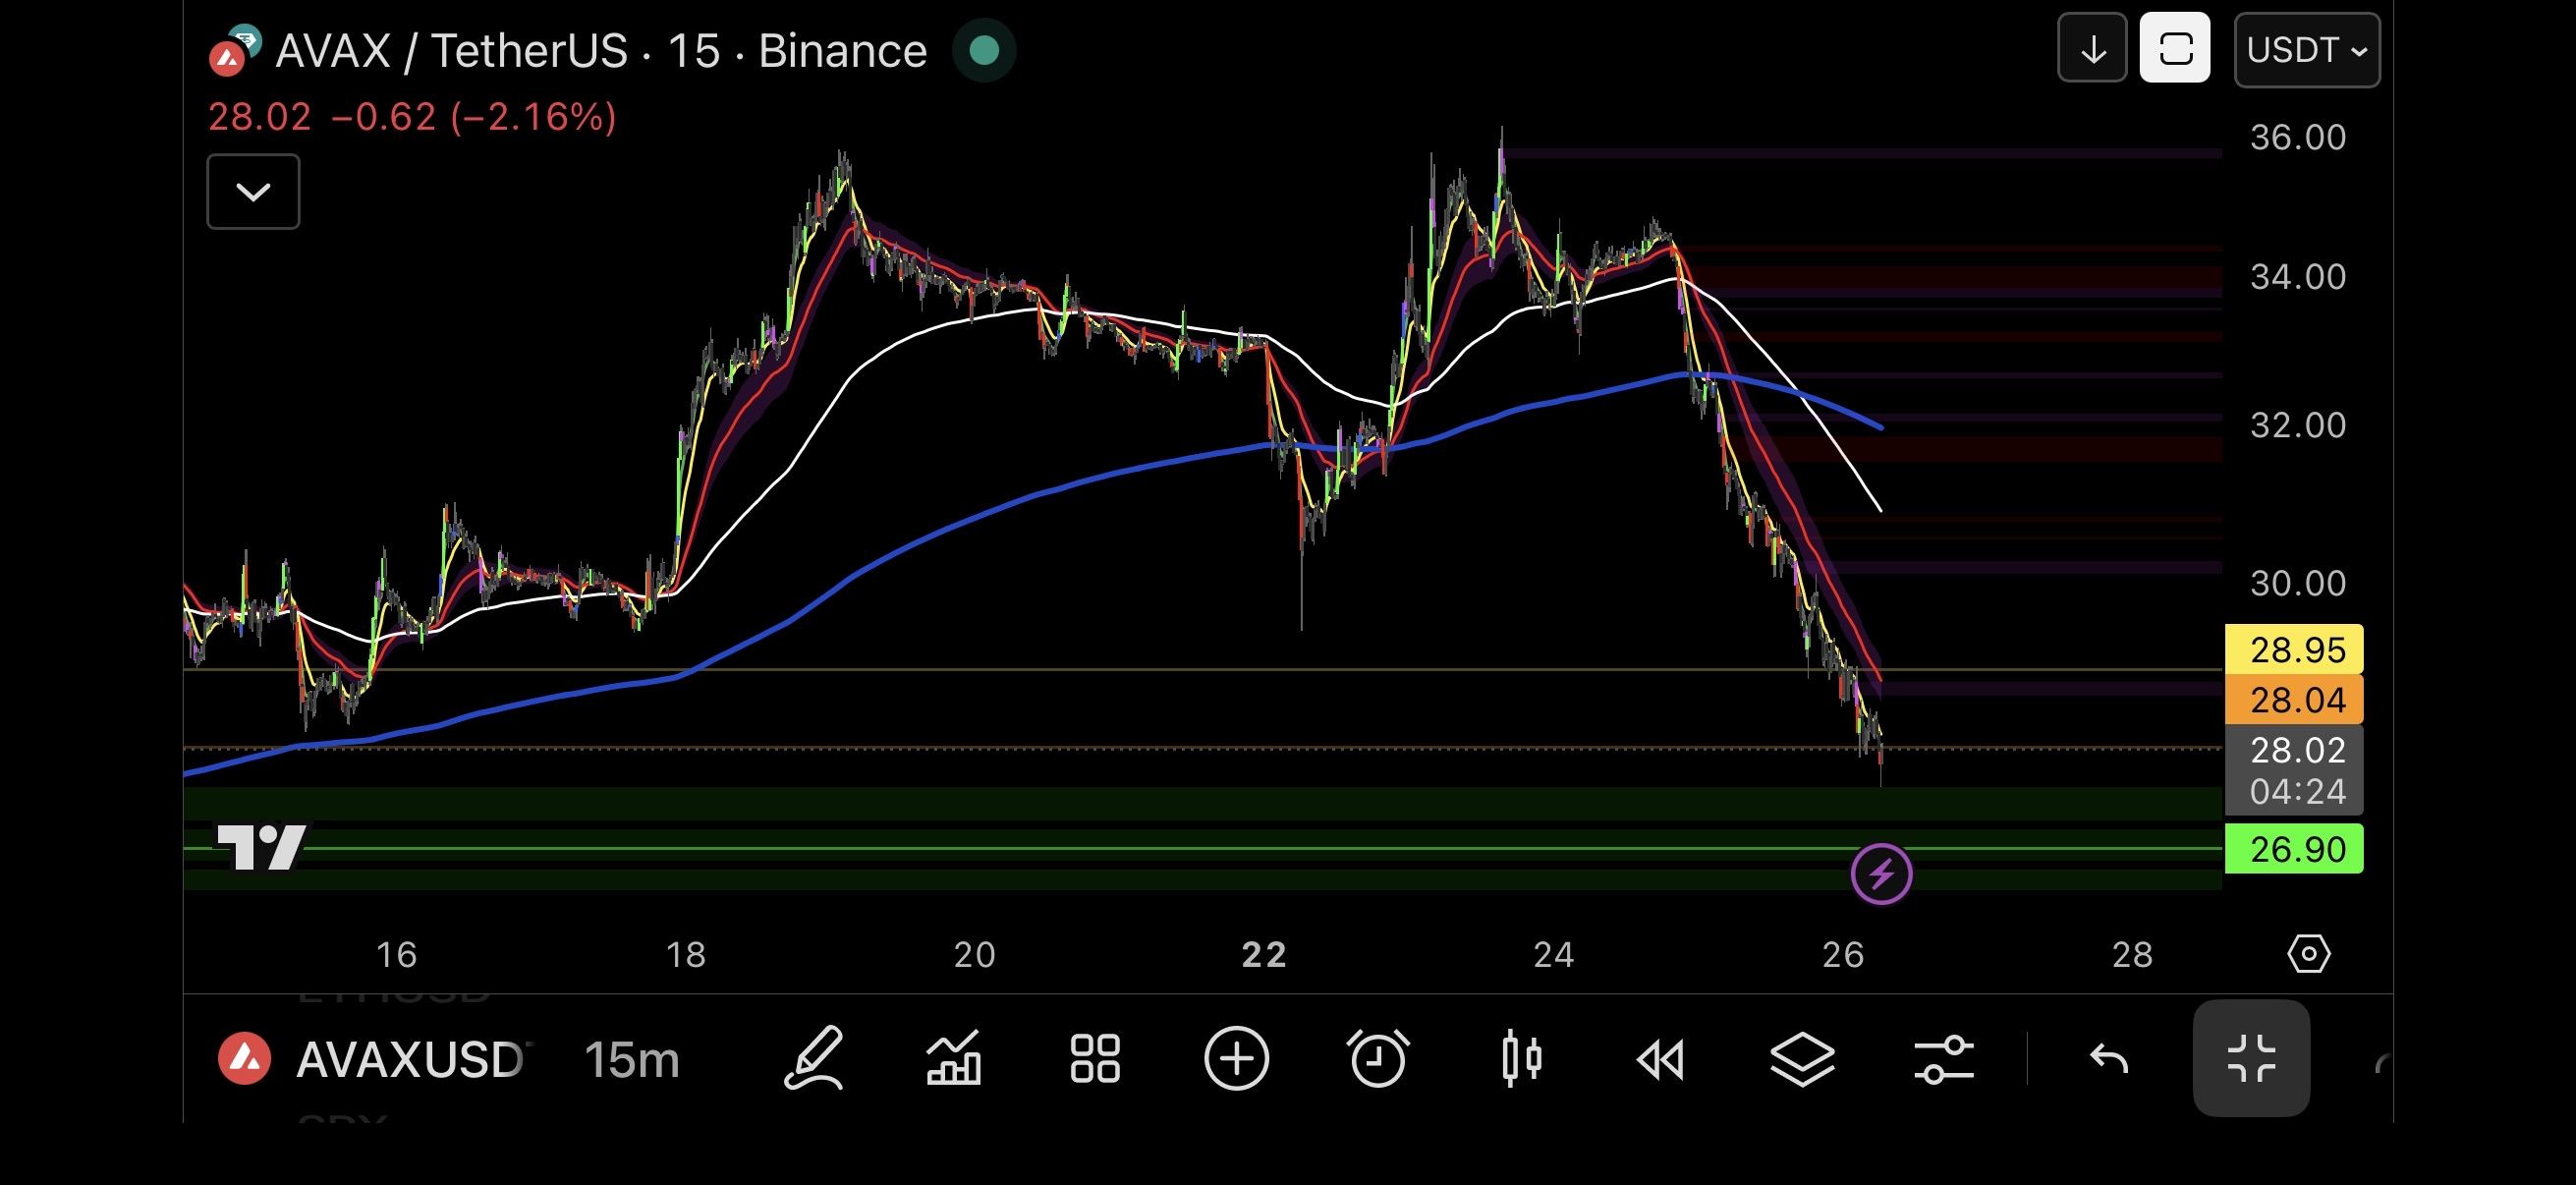Create an alert with the clock icon
2576x1185 pixels.
point(1378,1058)
